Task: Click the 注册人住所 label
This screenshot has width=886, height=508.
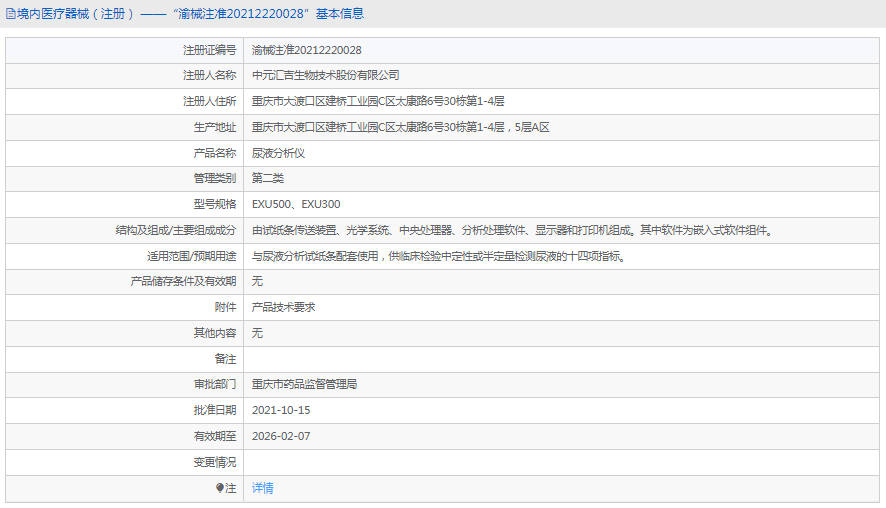Action: (x=209, y=101)
